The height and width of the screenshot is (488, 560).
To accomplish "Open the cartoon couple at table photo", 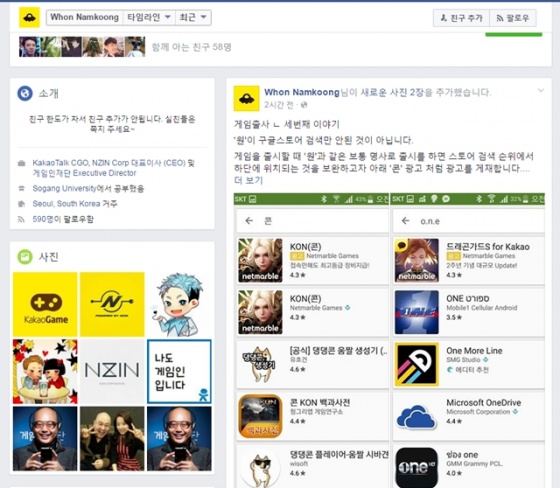I will [x=45, y=372].
